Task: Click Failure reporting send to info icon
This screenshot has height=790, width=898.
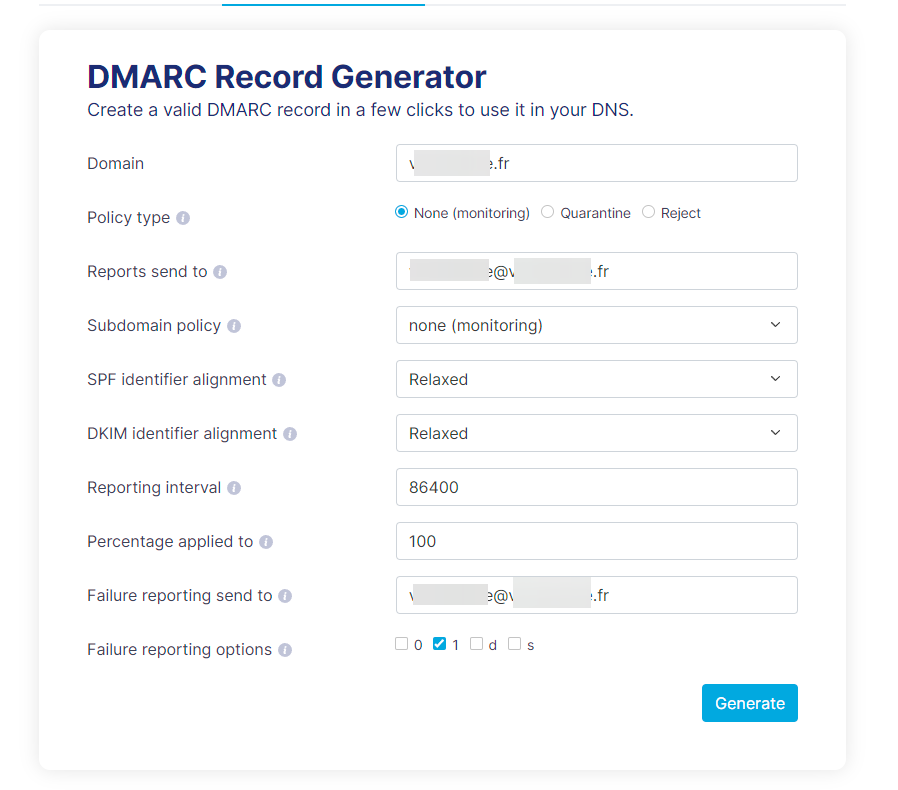Action: (285, 596)
